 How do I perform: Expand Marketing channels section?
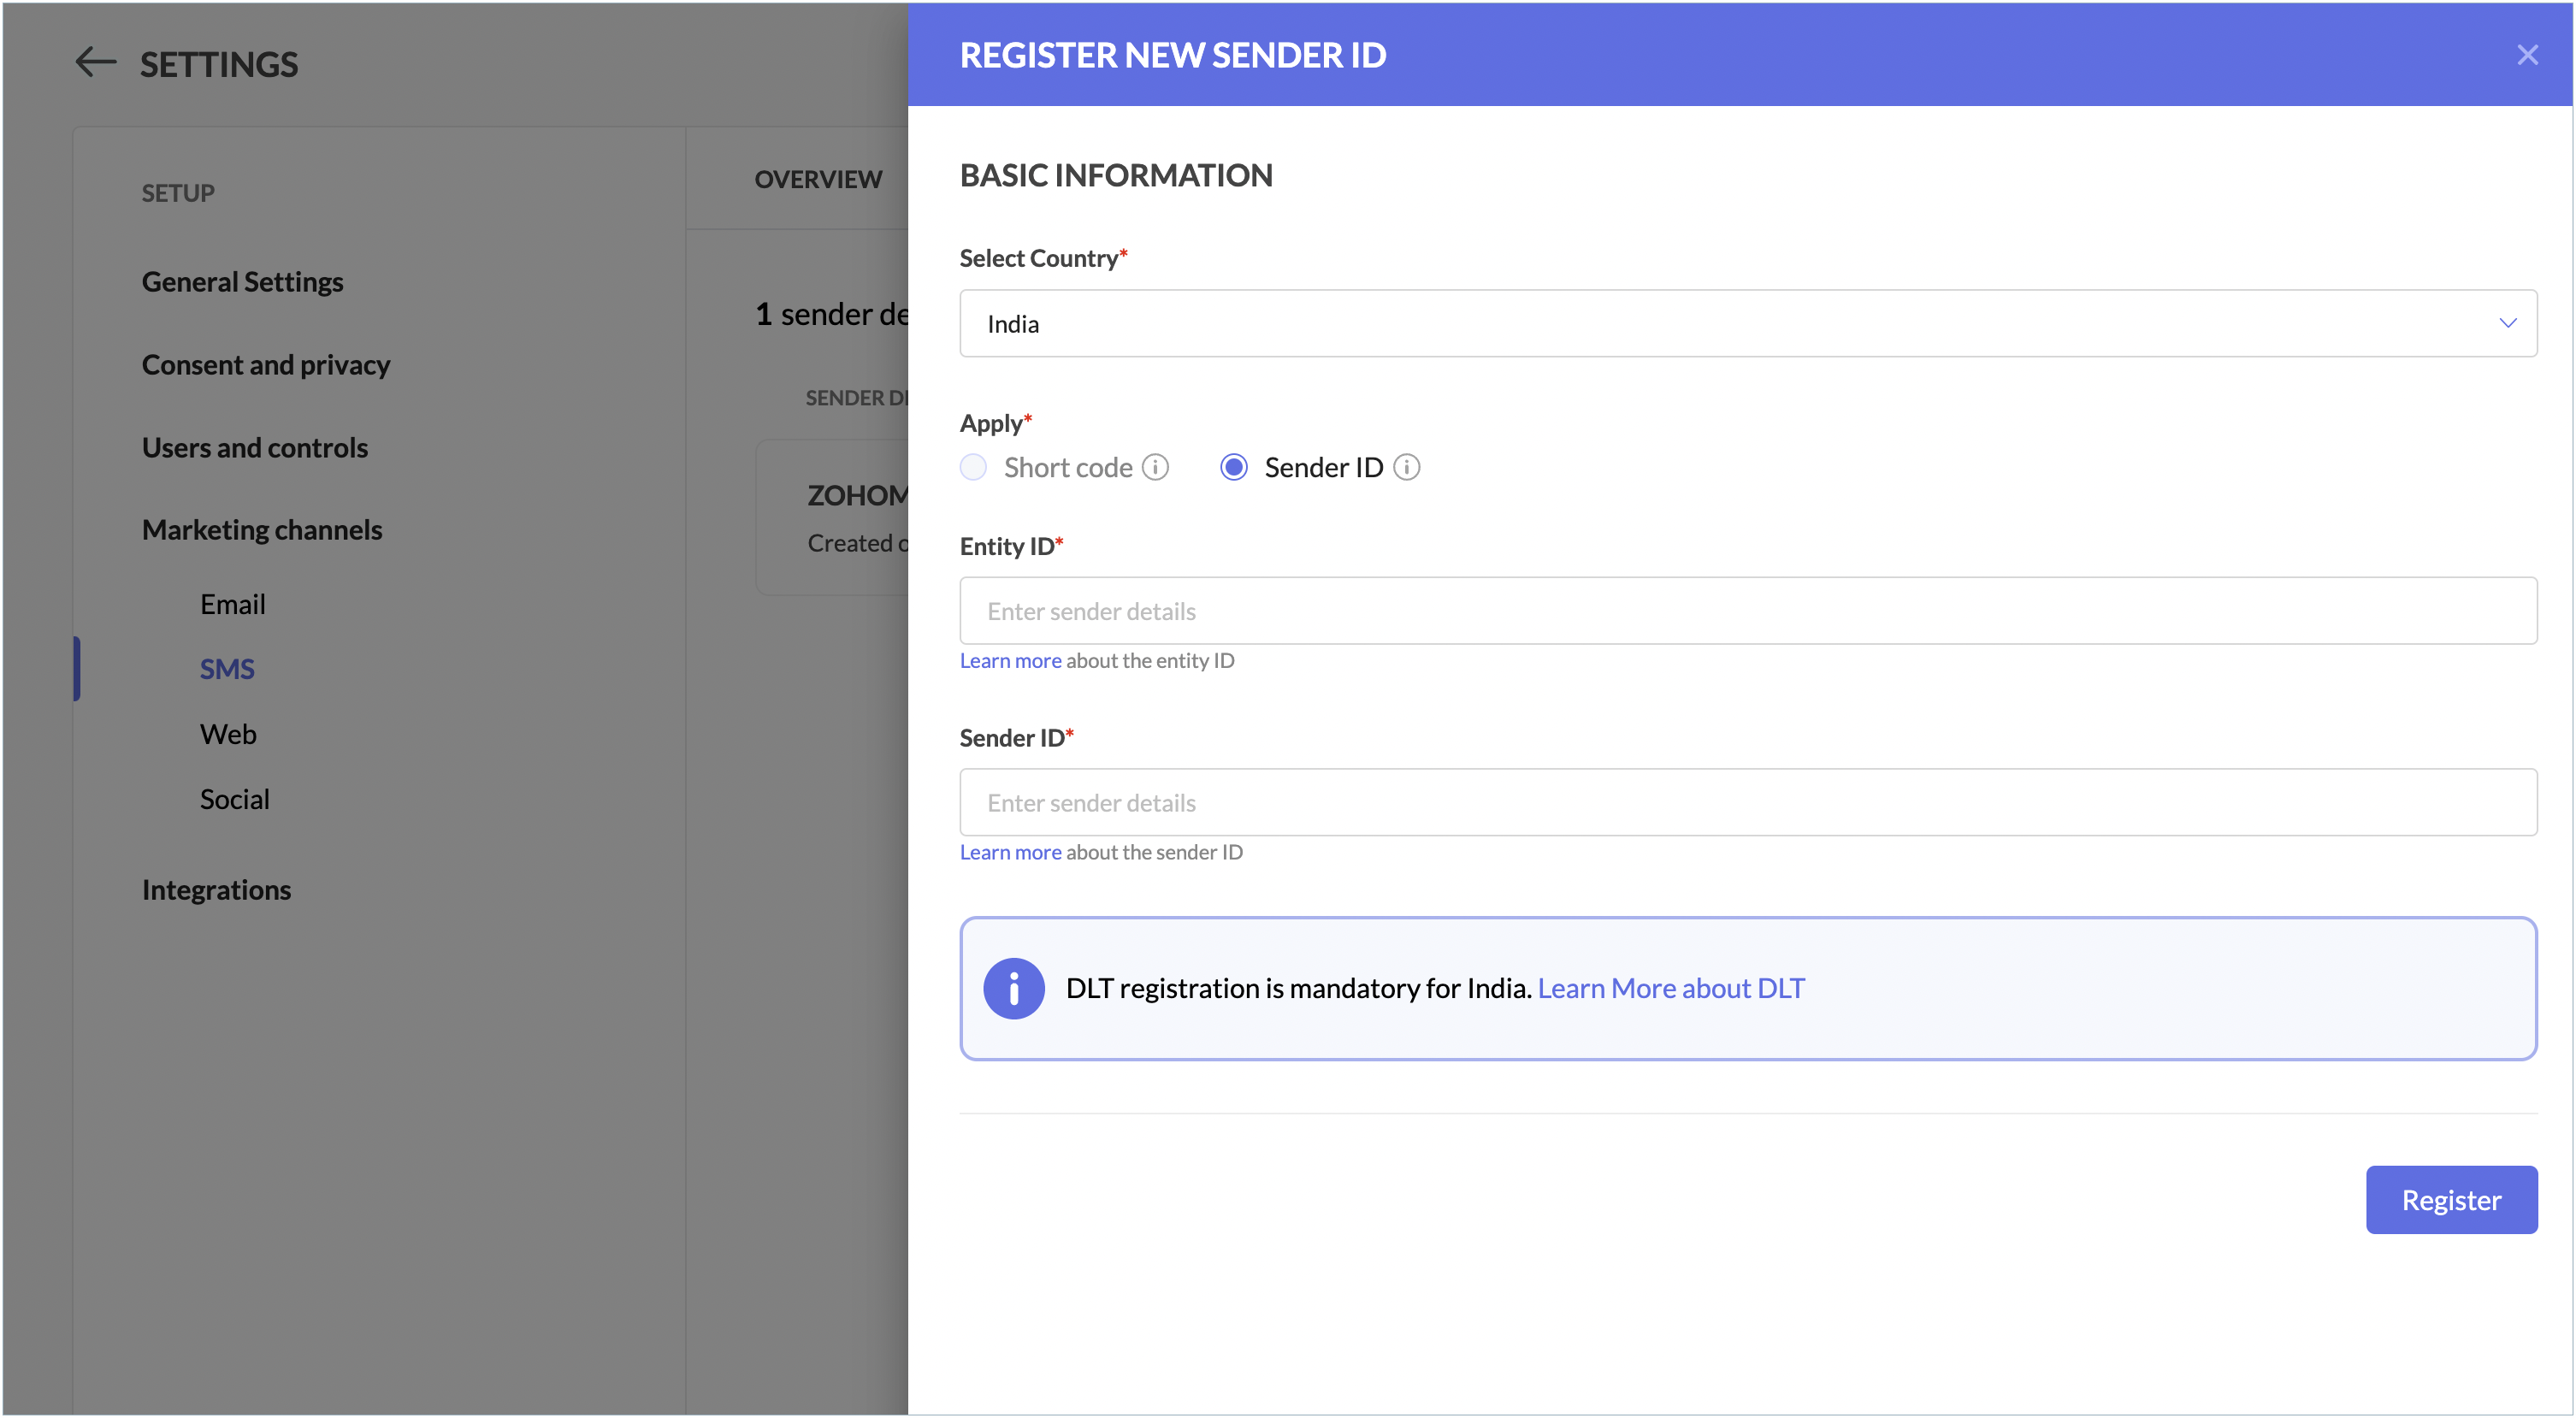pos(261,530)
